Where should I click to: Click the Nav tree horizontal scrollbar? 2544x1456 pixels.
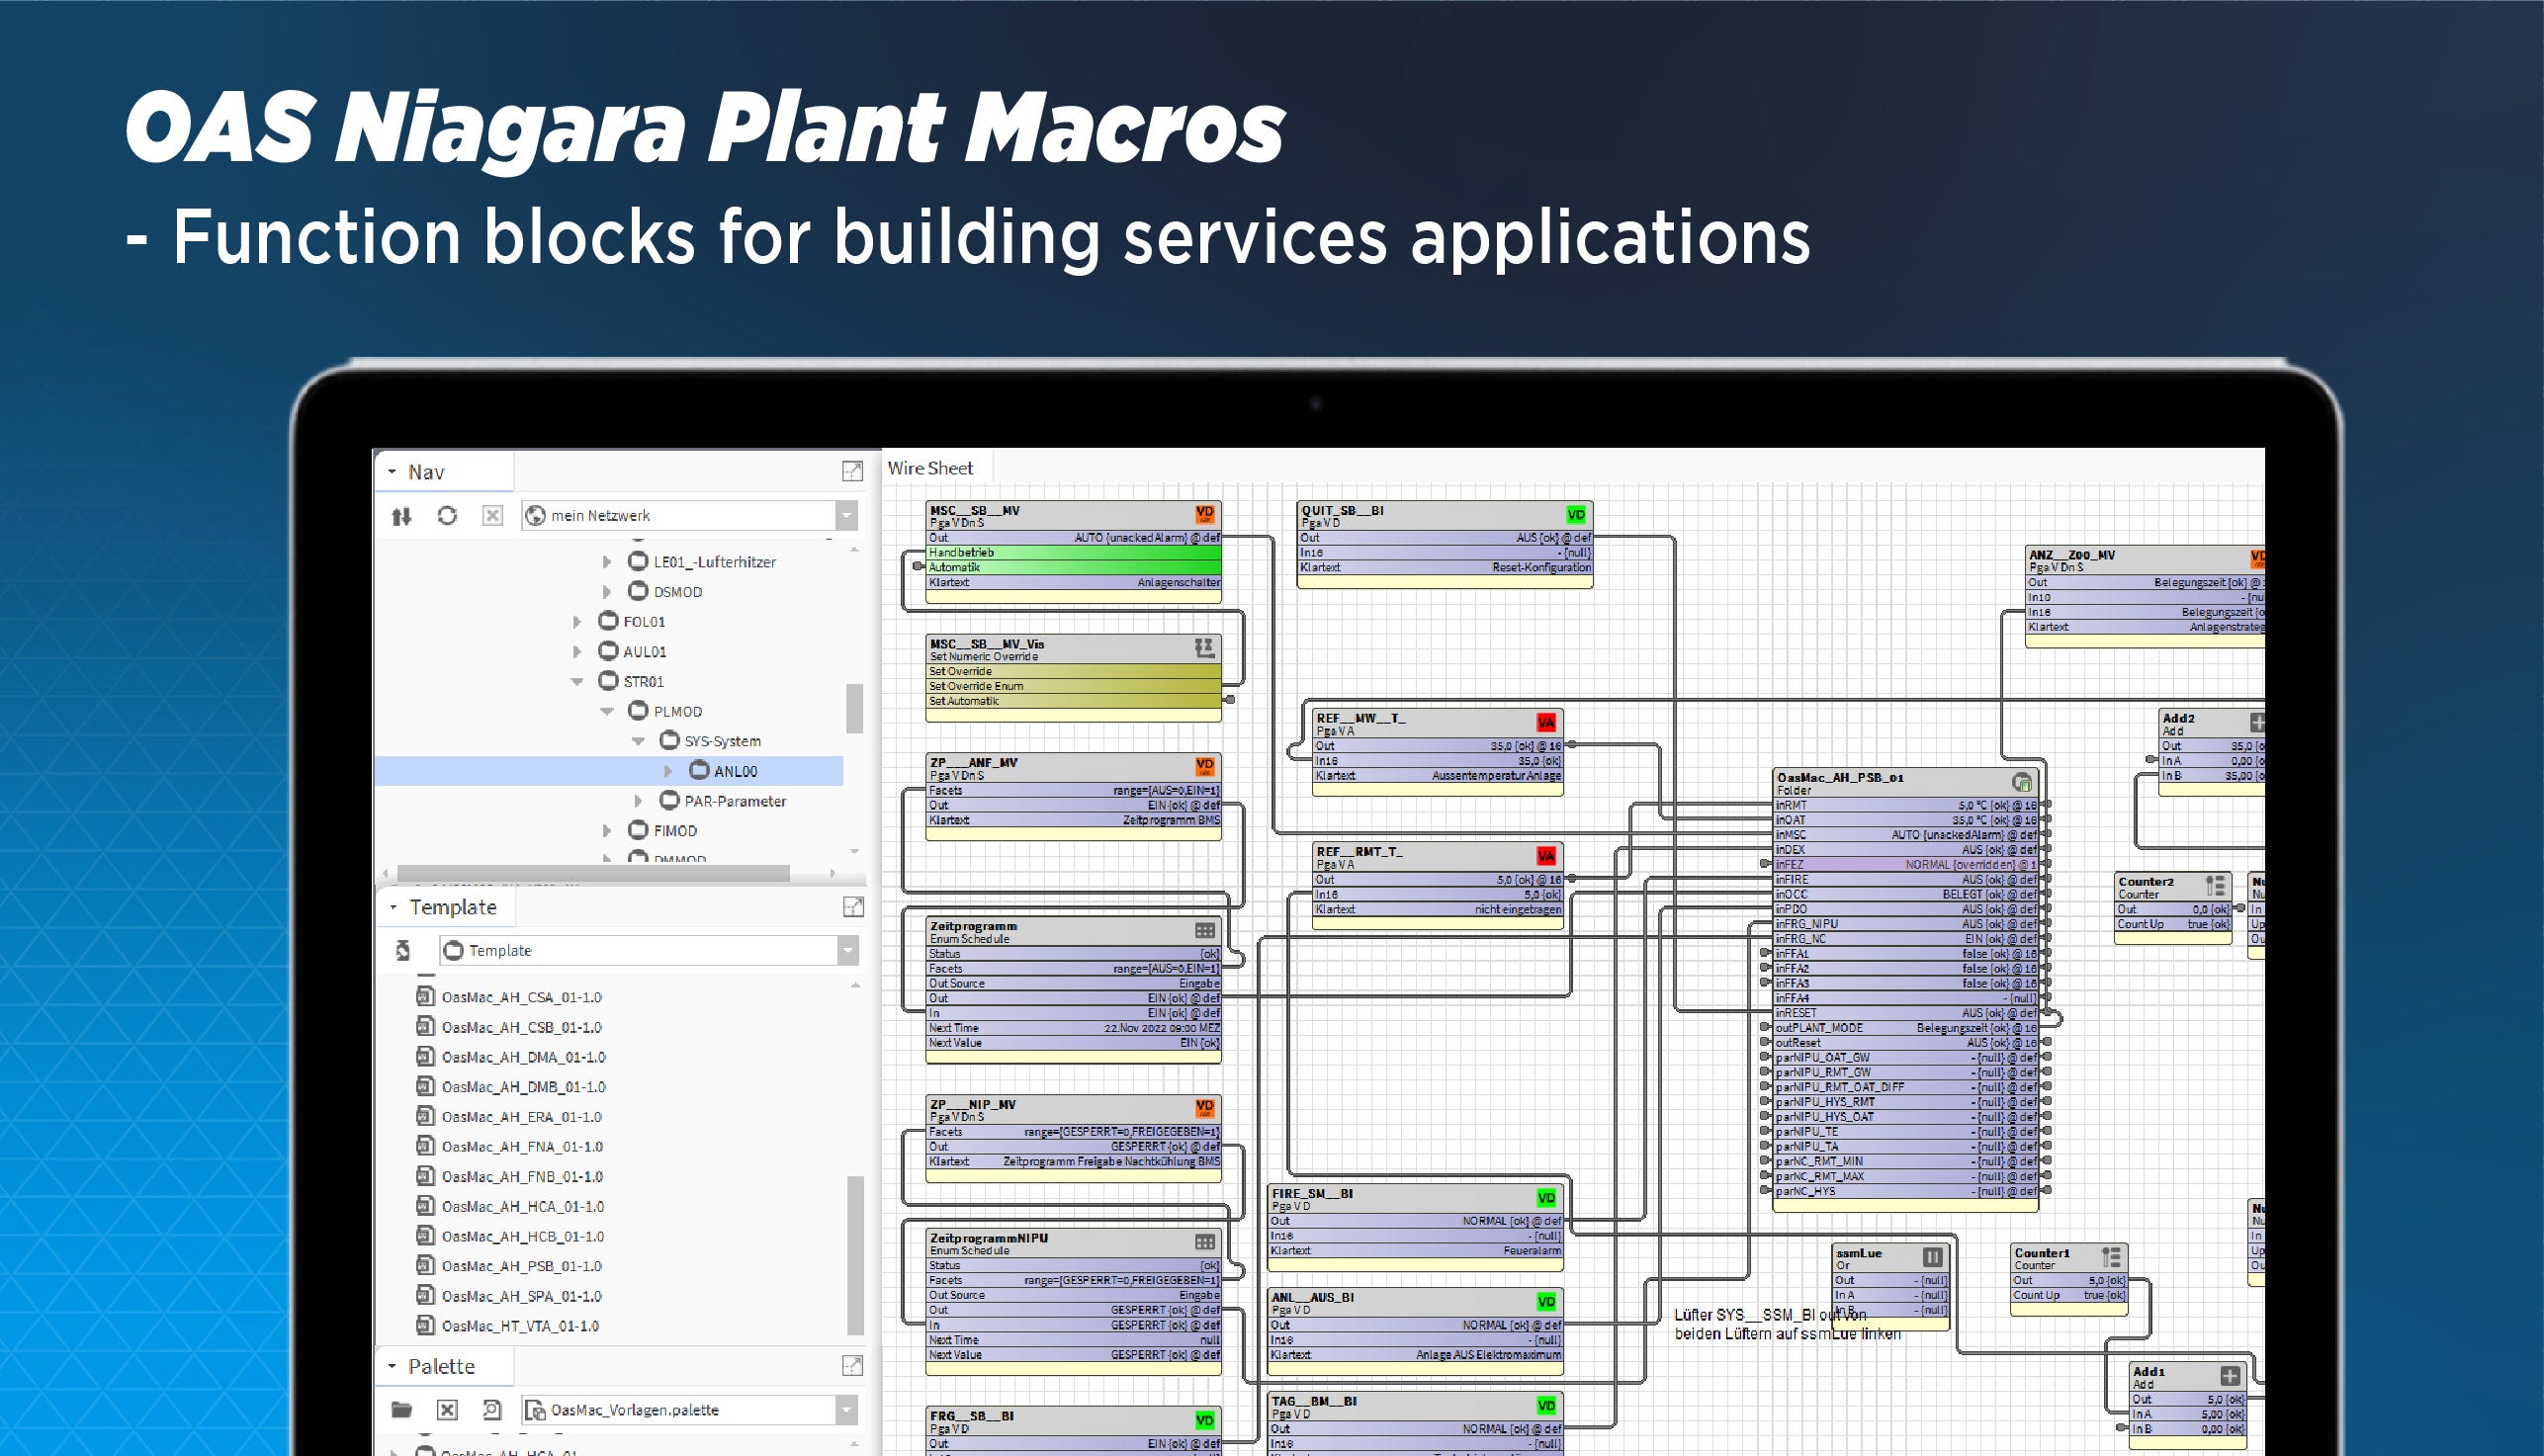593,873
